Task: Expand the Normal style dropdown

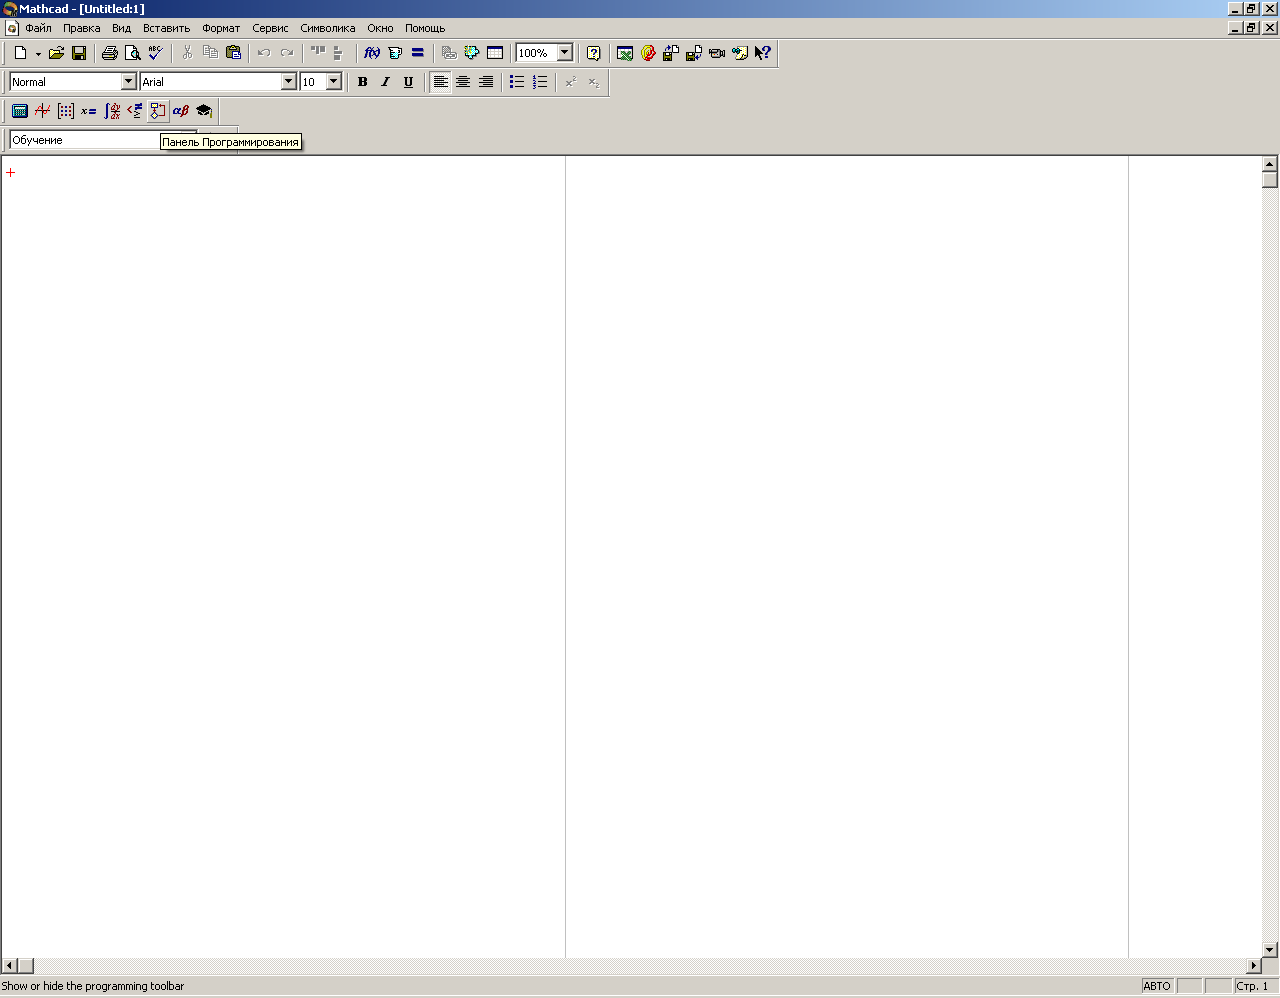Action: (128, 82)
